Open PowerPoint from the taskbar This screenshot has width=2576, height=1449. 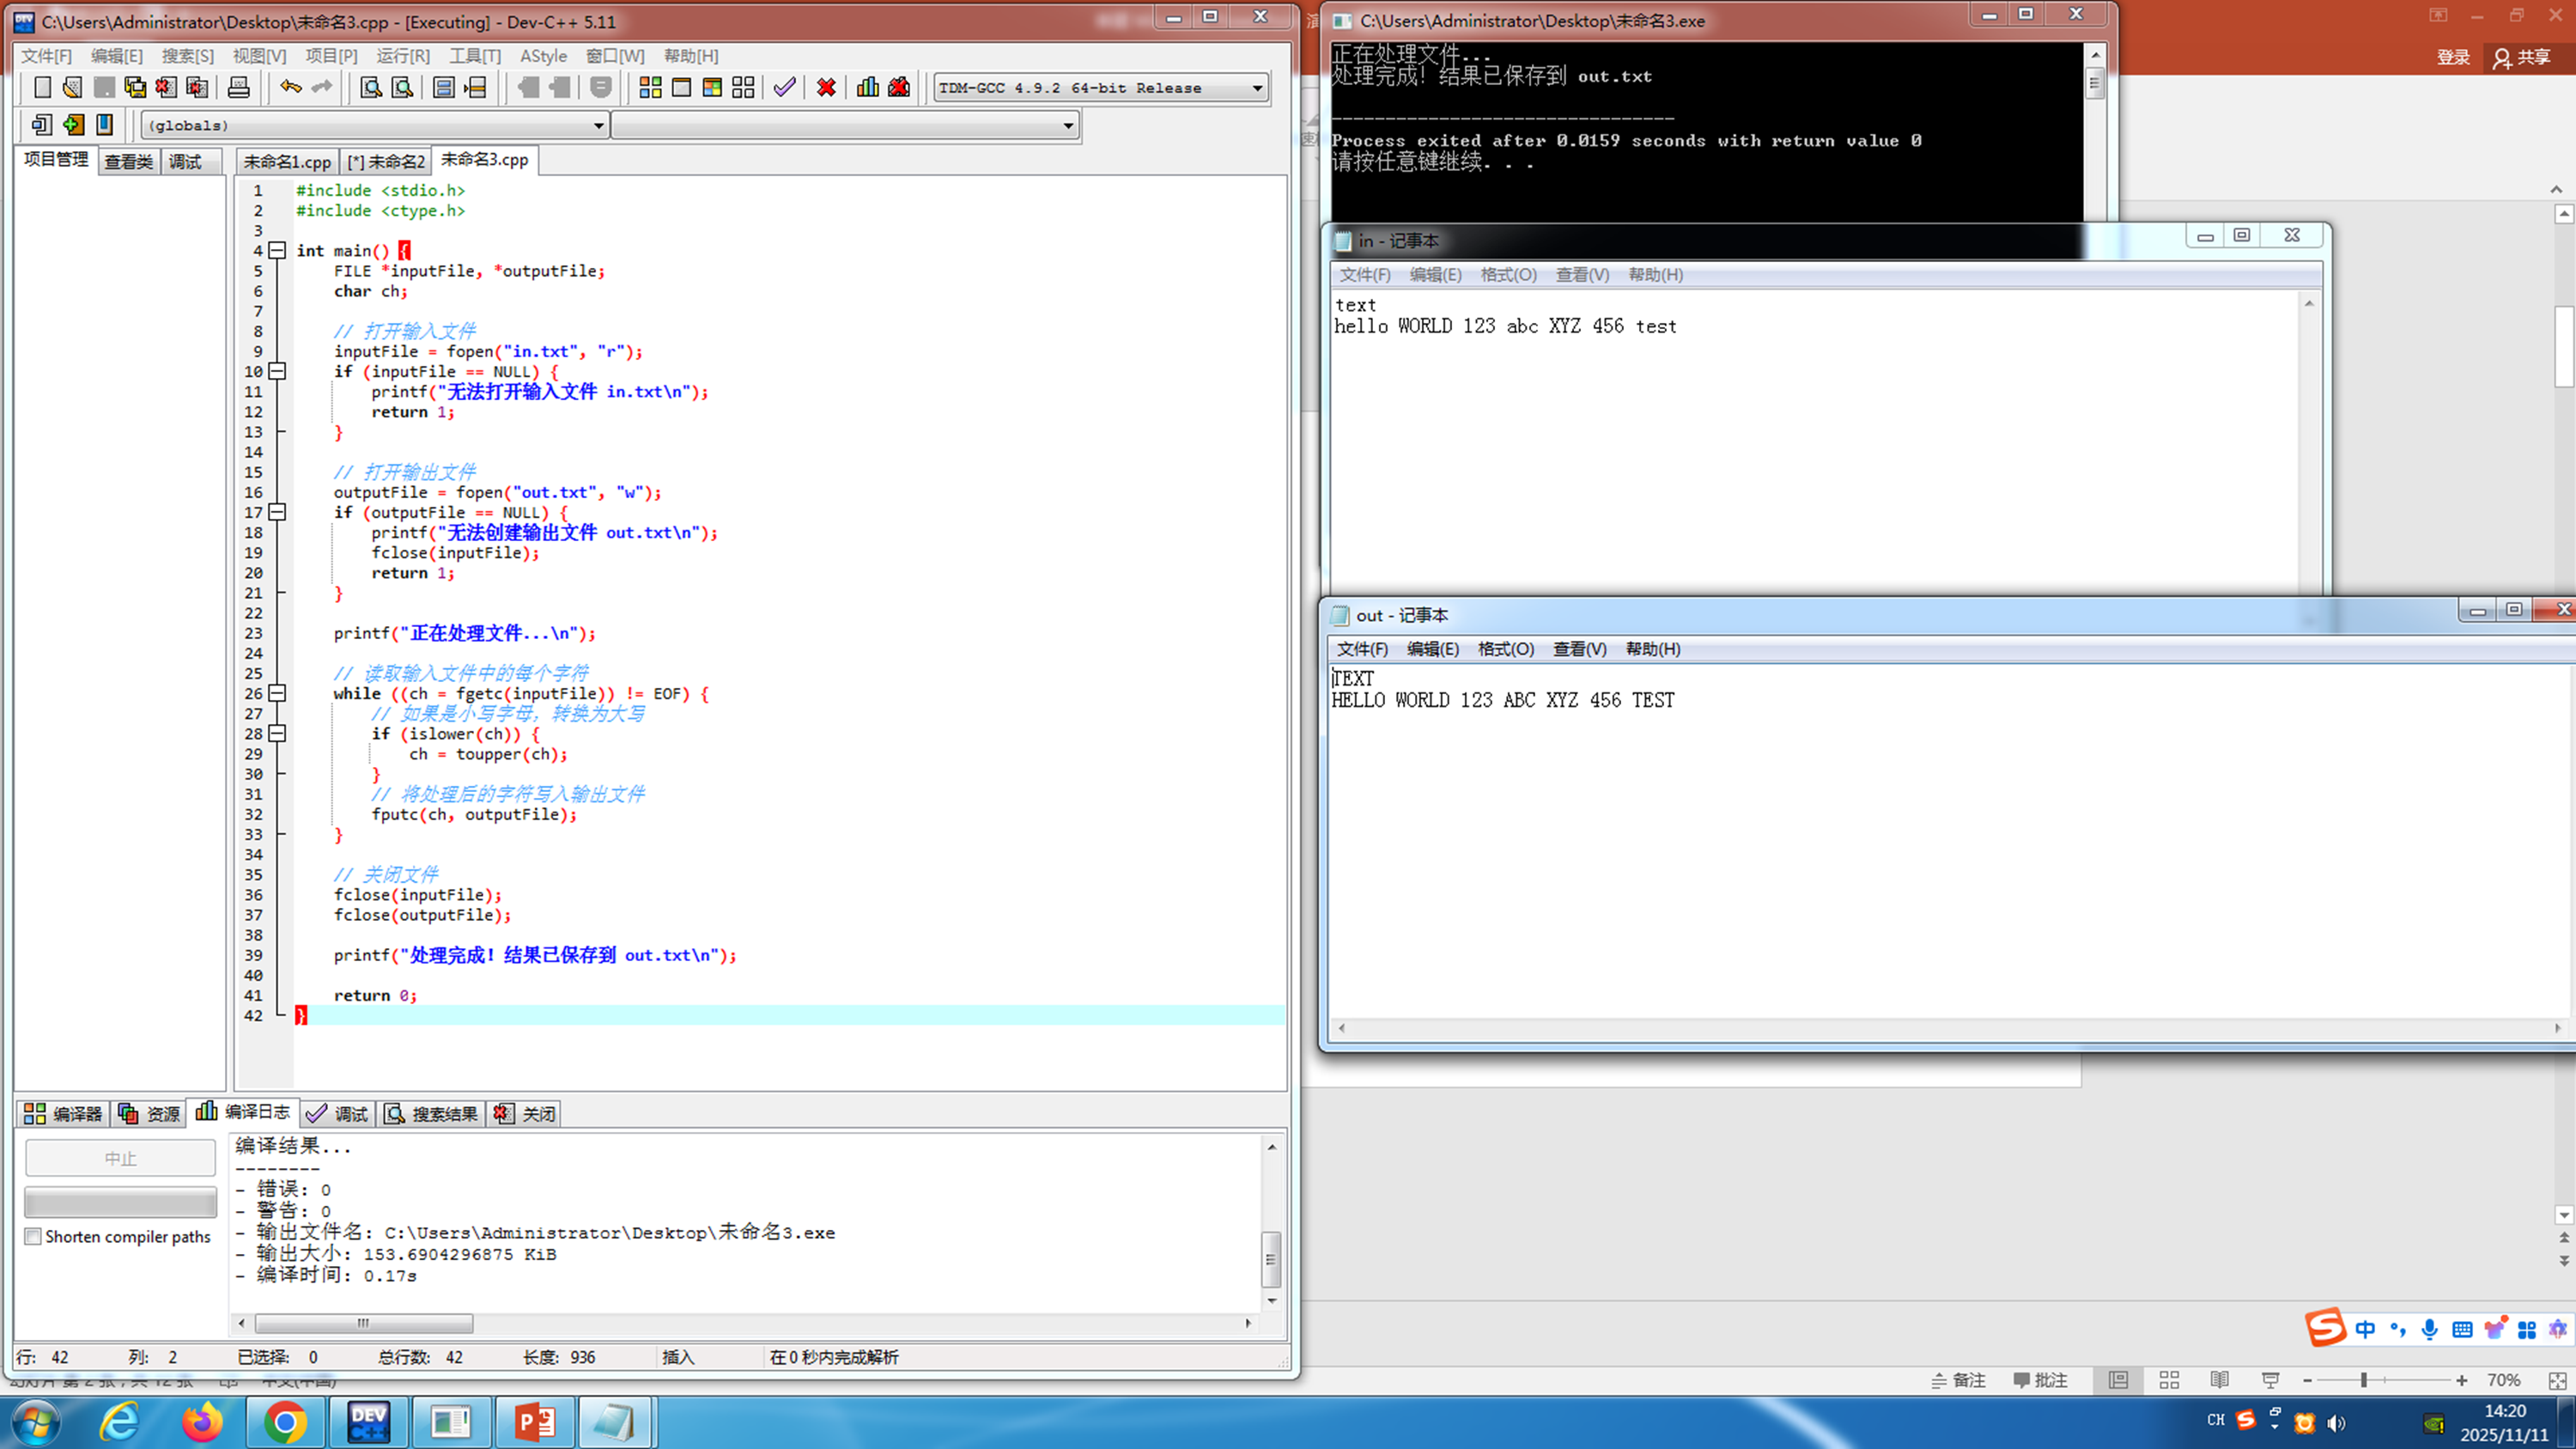[x=534, y=1421]
